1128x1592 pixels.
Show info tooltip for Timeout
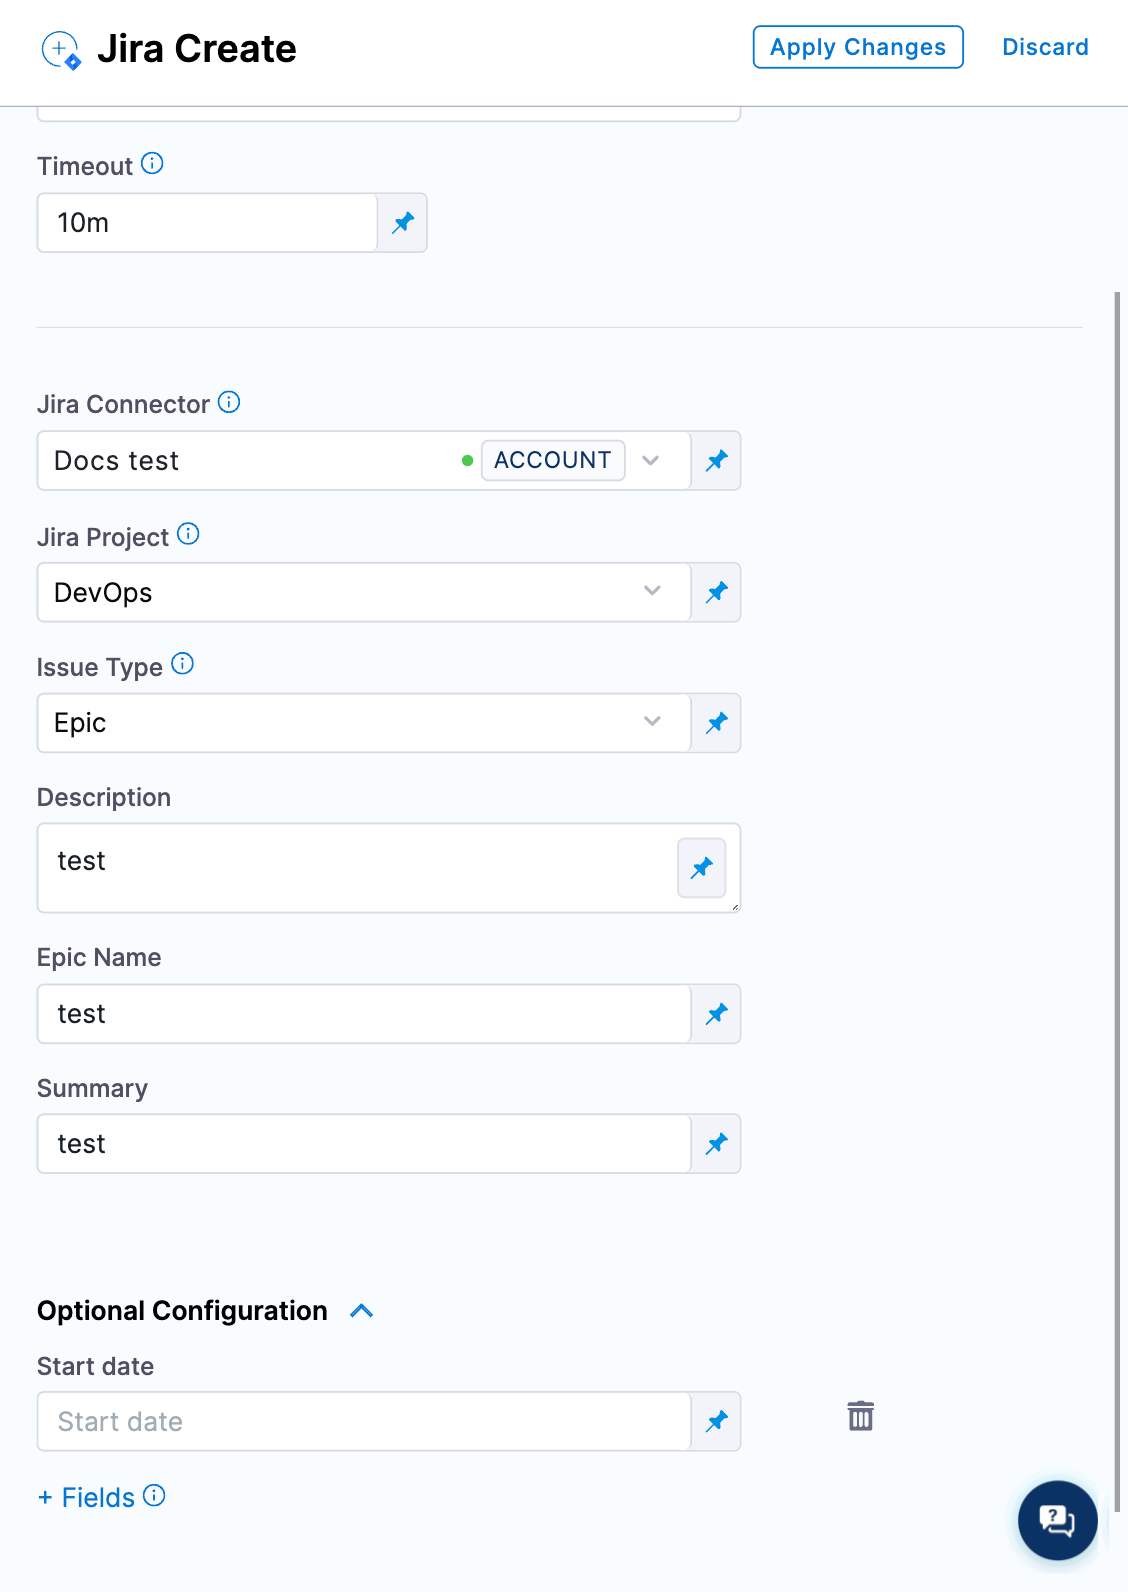(152, 164)
